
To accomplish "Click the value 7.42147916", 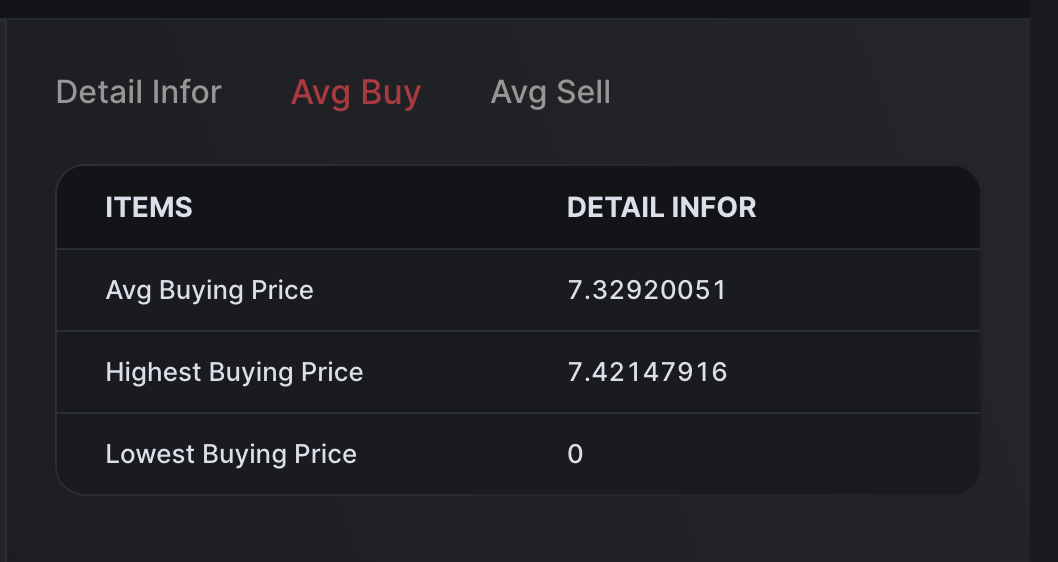I will (x=647, y=372).
